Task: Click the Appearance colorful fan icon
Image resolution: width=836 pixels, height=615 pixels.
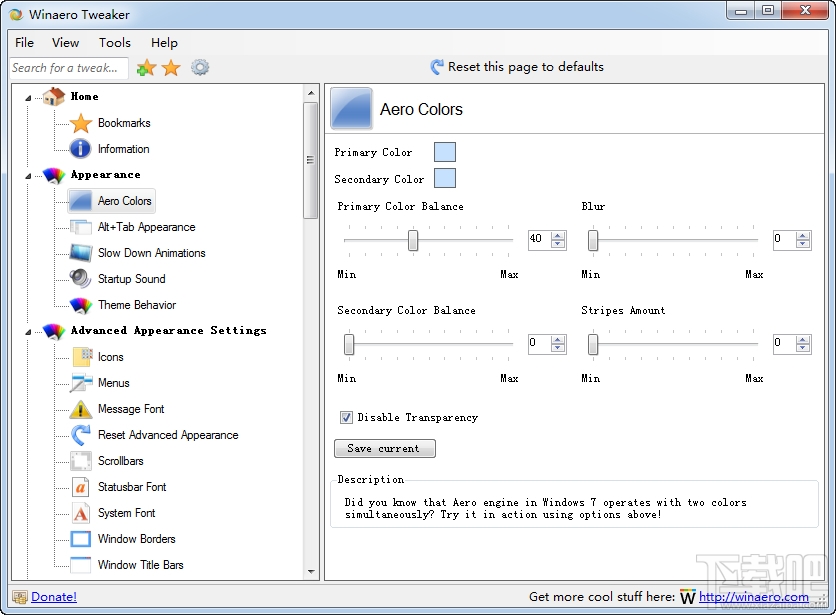Action: (x=54, y=175)
